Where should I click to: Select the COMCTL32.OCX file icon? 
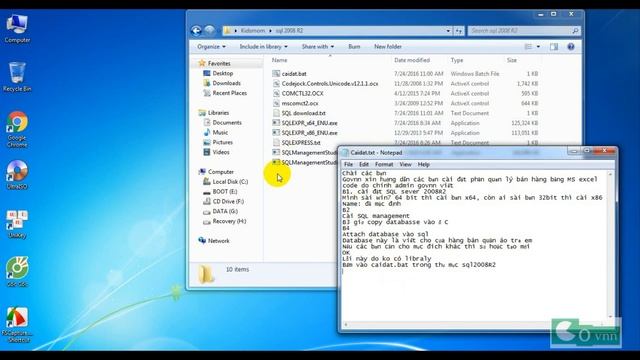pos(276,93)
